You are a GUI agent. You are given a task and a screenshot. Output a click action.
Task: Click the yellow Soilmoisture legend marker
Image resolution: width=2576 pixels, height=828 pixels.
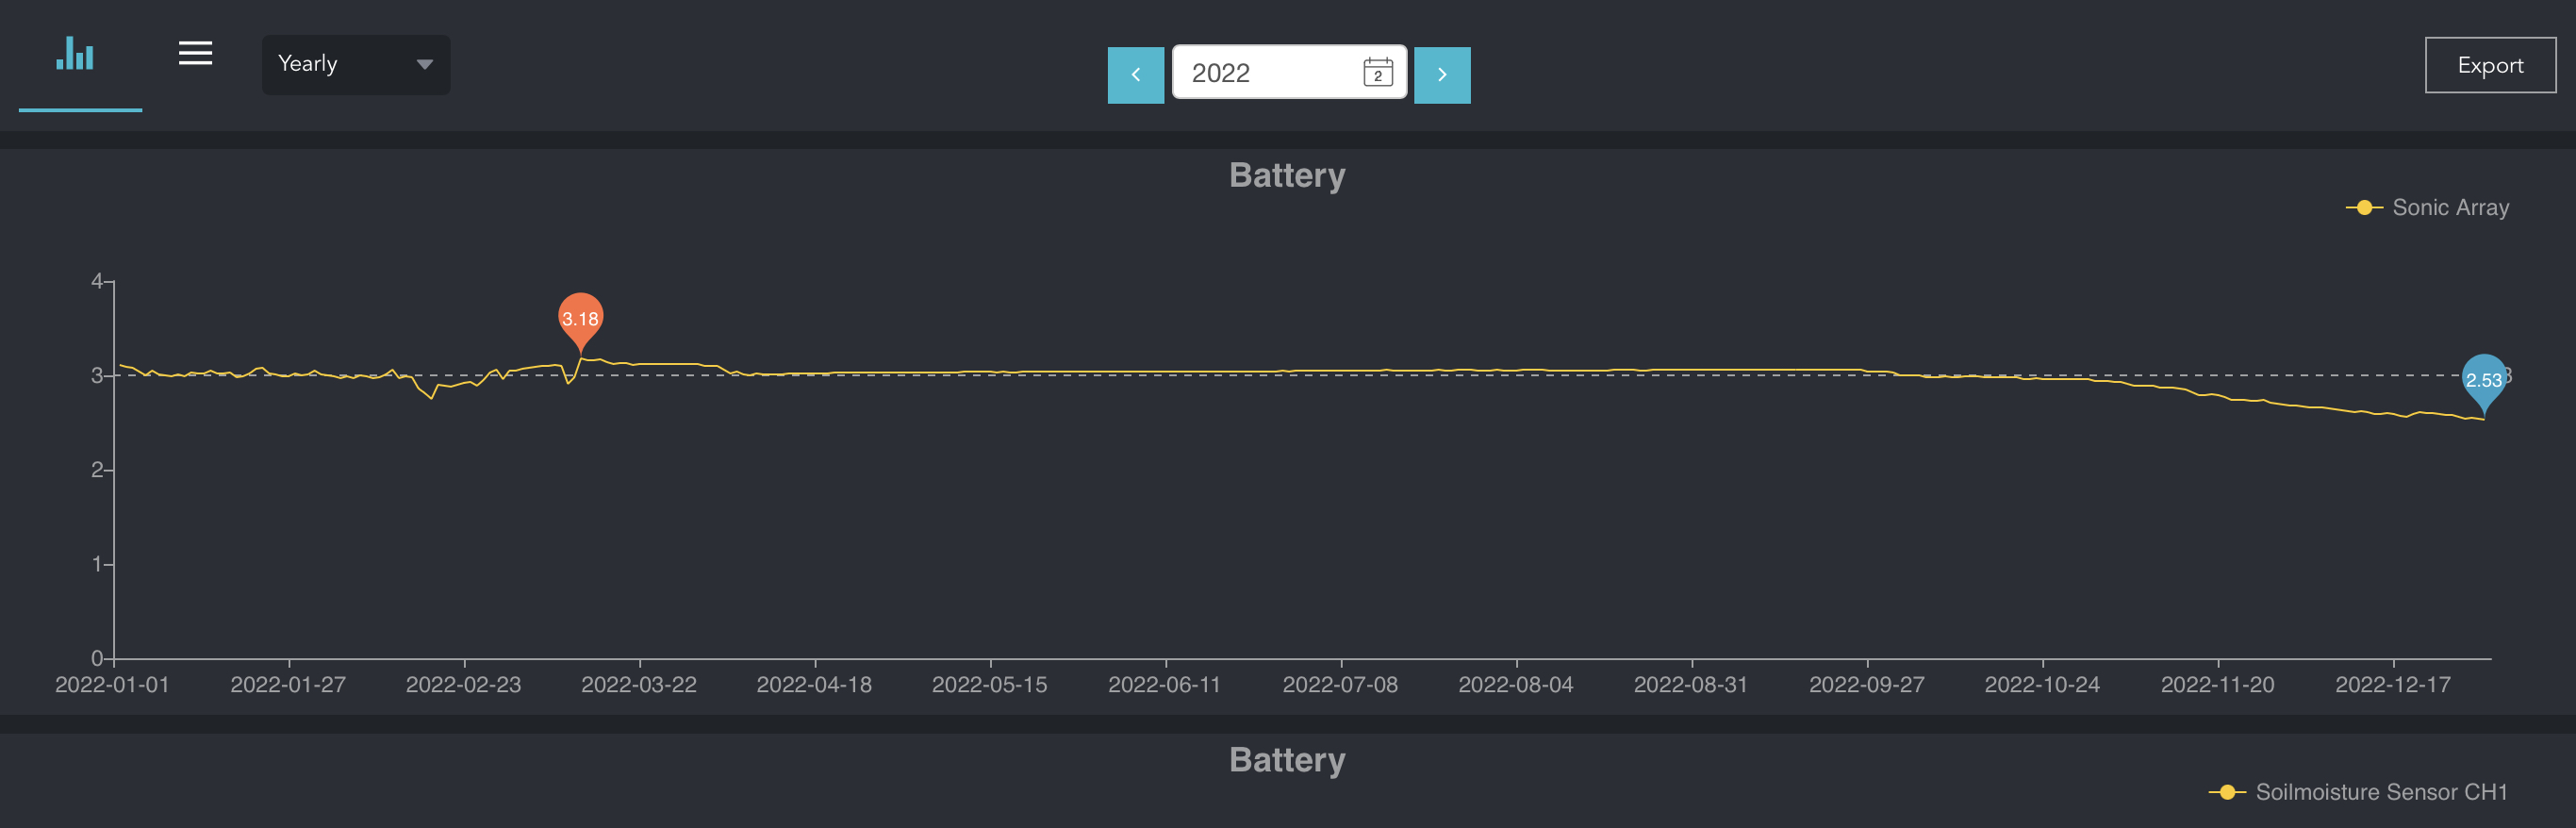[2227, 792]
